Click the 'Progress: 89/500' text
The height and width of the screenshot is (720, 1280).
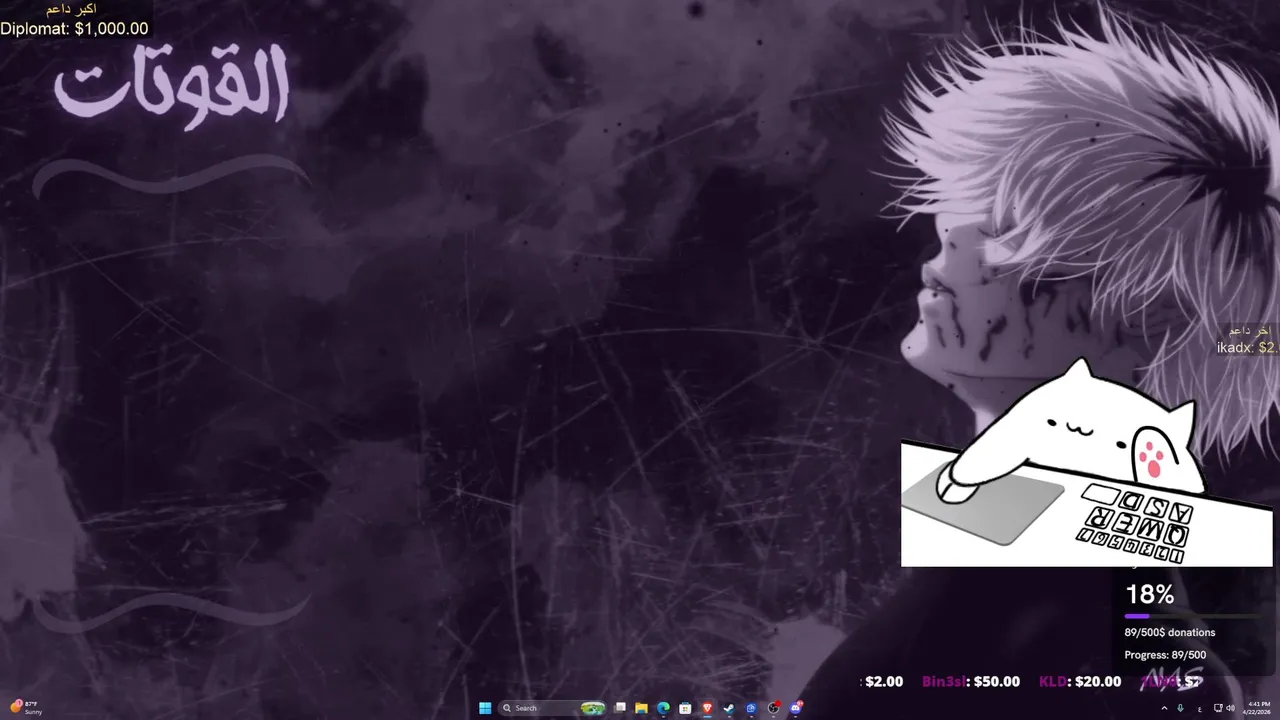click(1165, 655)
